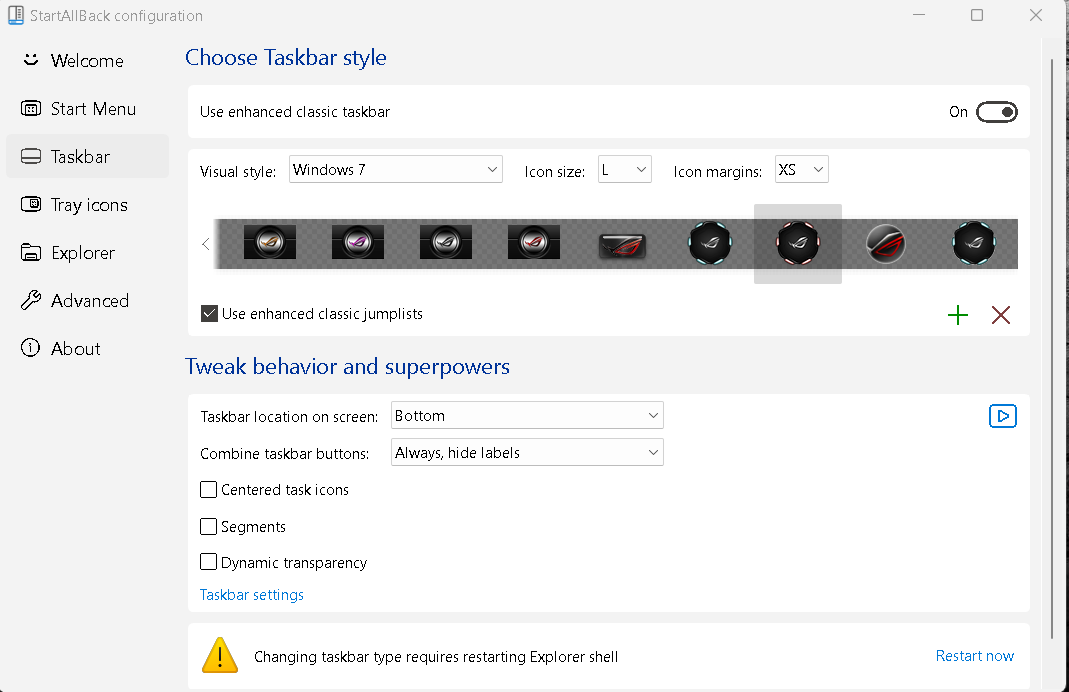Go to Tray icons settings
This screenshot has height=692, width=1069.
[x=87, y=205]
